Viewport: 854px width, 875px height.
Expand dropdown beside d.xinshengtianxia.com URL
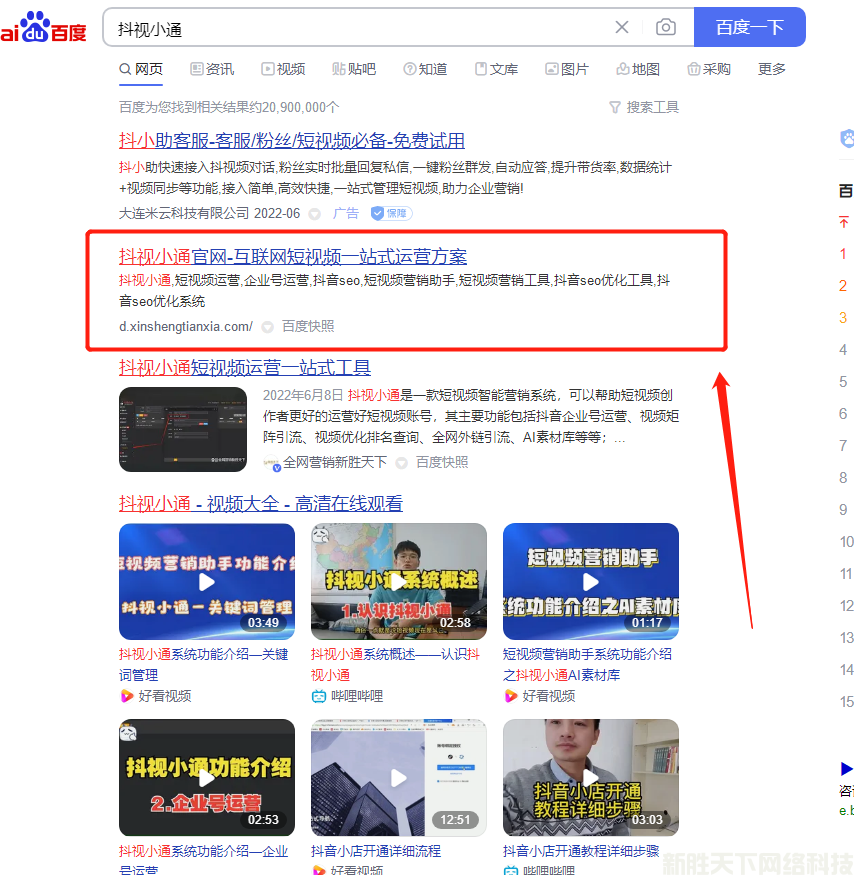pos(267,327)
